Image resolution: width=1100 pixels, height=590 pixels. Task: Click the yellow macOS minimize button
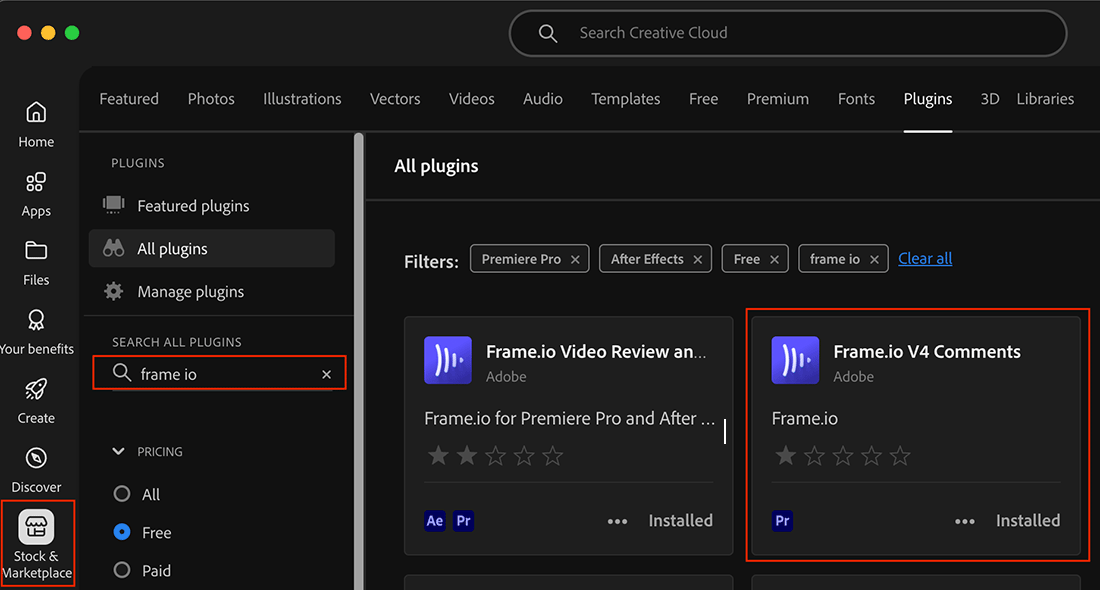48,33
